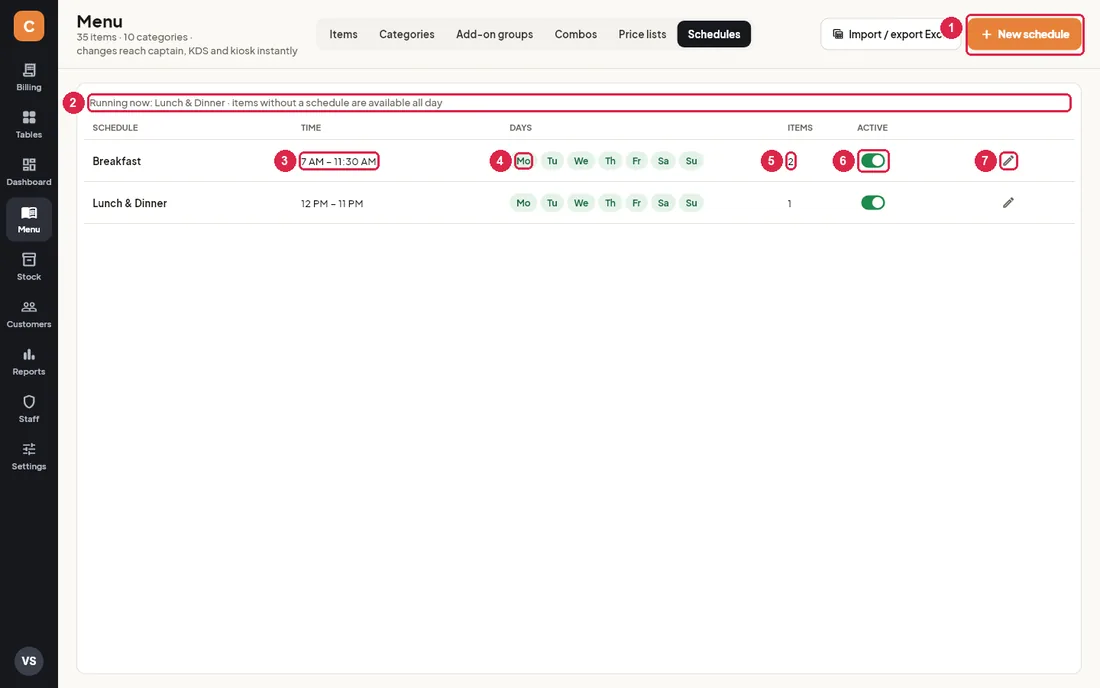The width and height of the screenshot is (1100, 688).
Task: Select the Menu sidebar icon
Action: coord(29,220)
